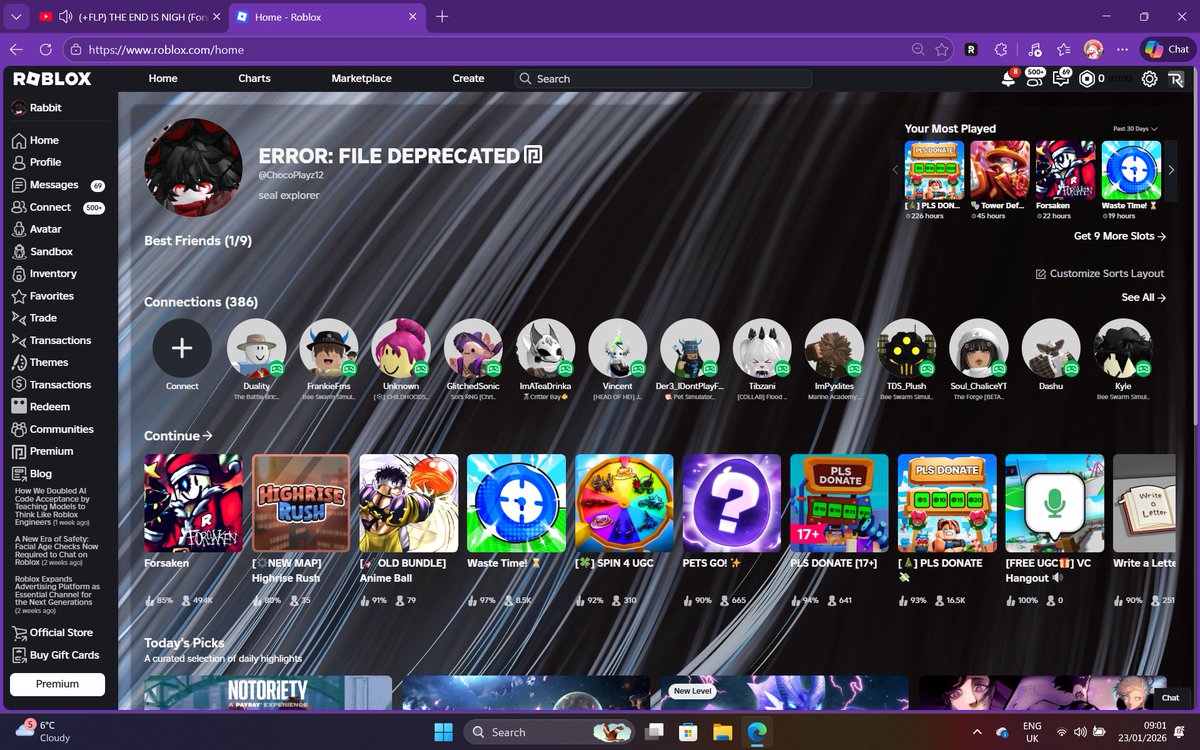Open Tower Defense in Your Most Played
The height and width of the screenshot is (750, 1200).
tap(1000, 170)
